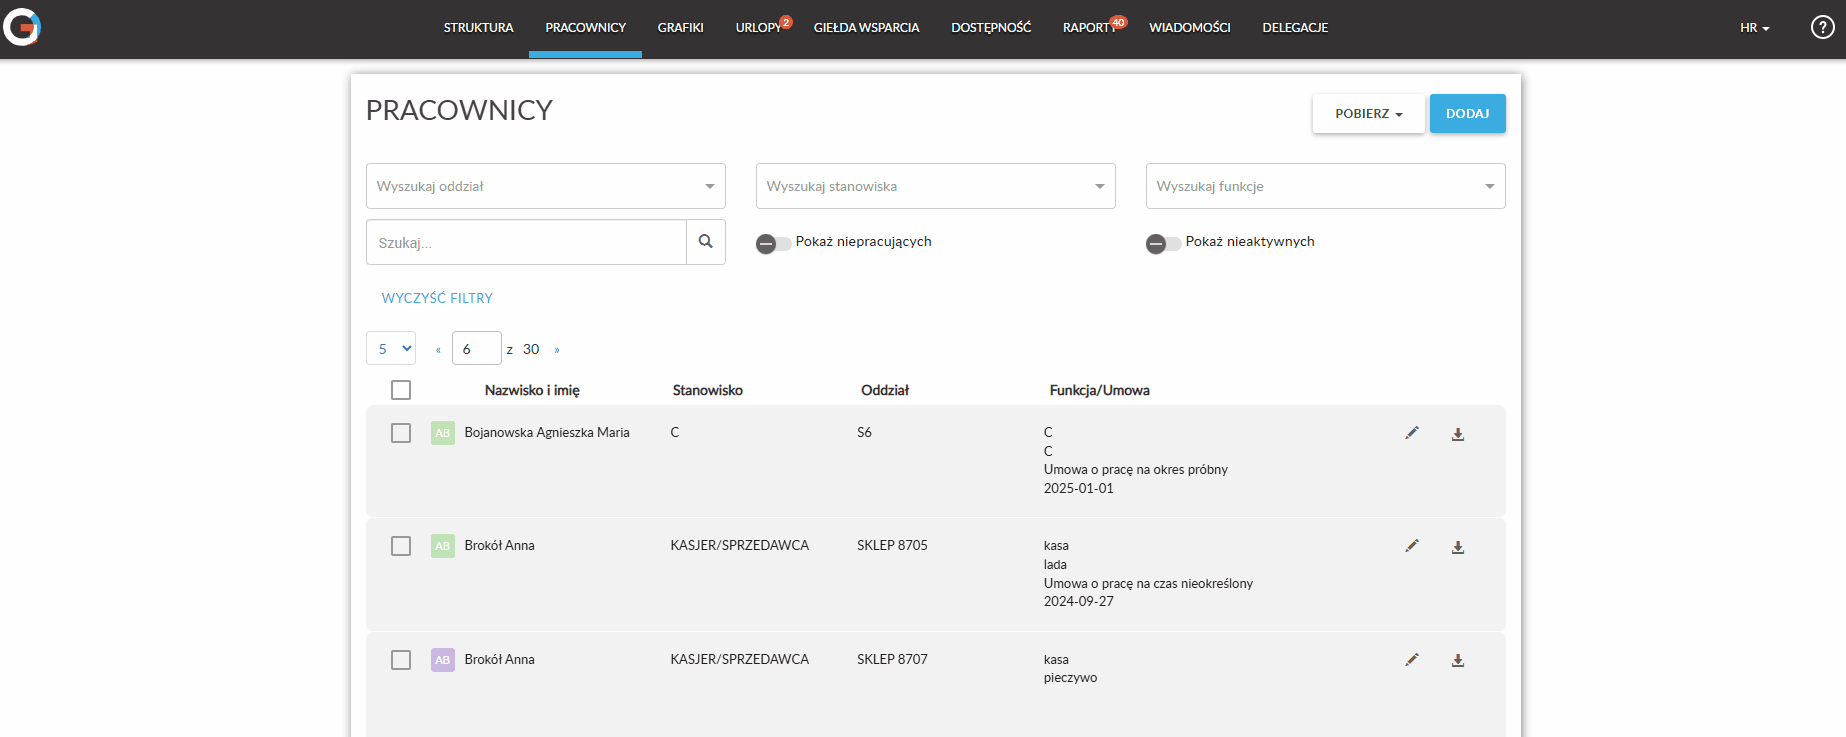Open the help question mark icon
Image resolution: width=1846 pixels, height=737 pixels.
1822,28
